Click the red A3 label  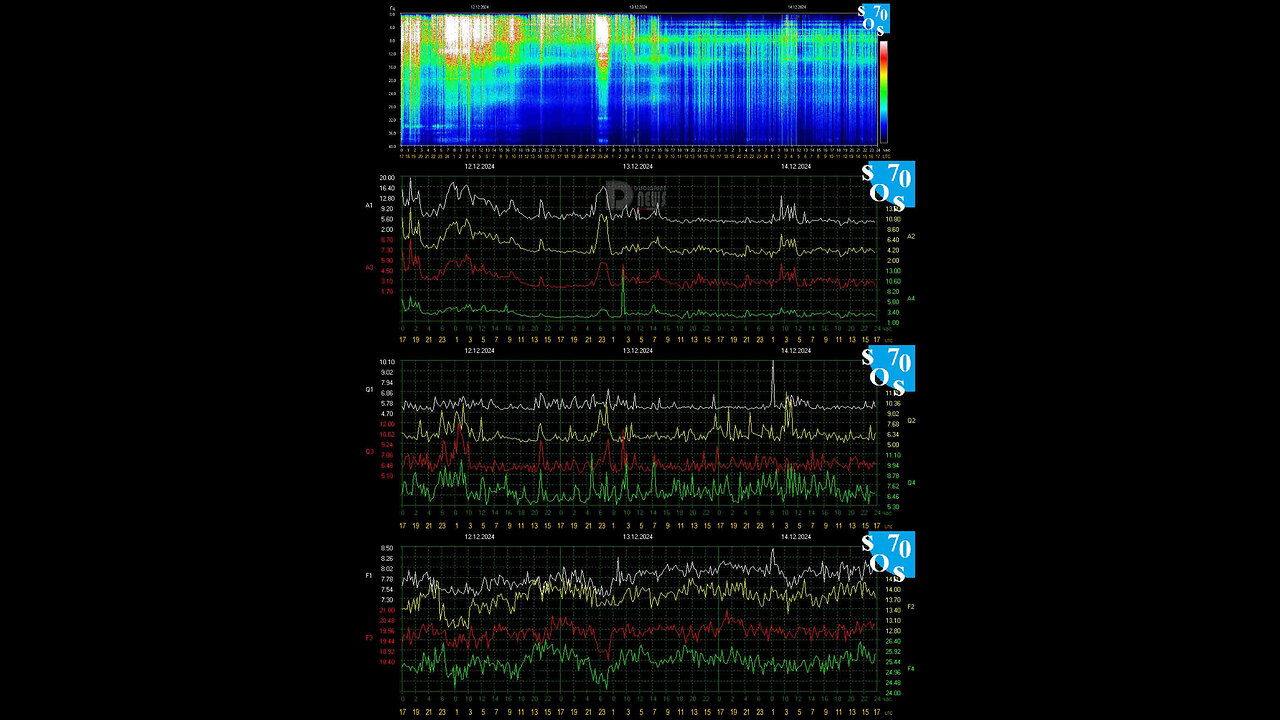(x=369, y=267)
